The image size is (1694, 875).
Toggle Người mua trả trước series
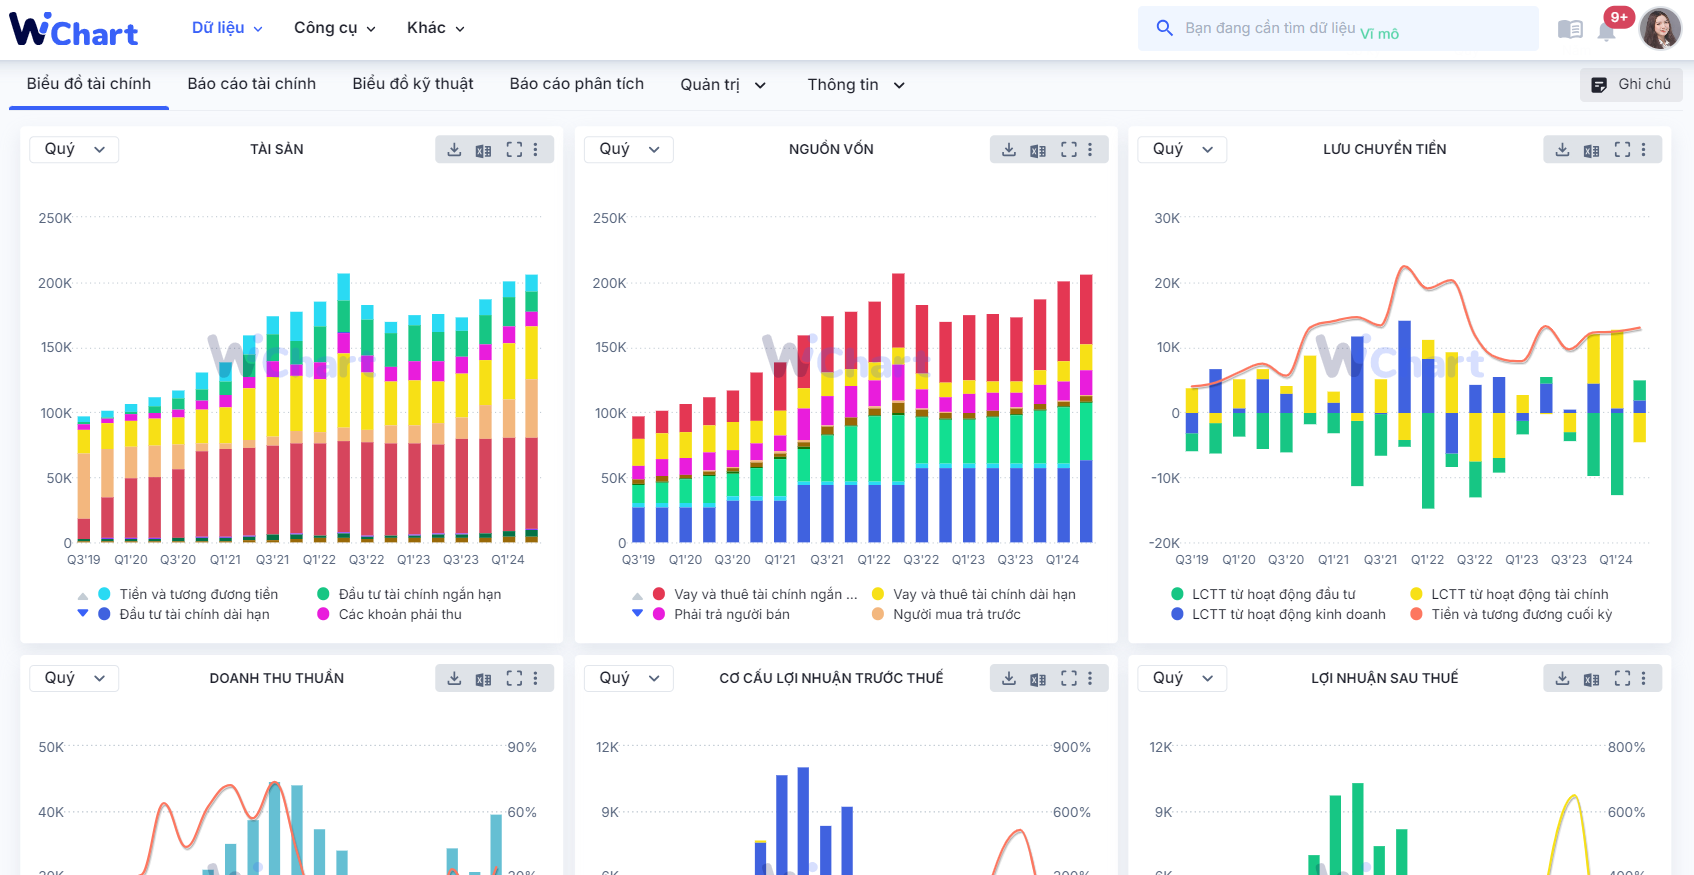(946, 614)
